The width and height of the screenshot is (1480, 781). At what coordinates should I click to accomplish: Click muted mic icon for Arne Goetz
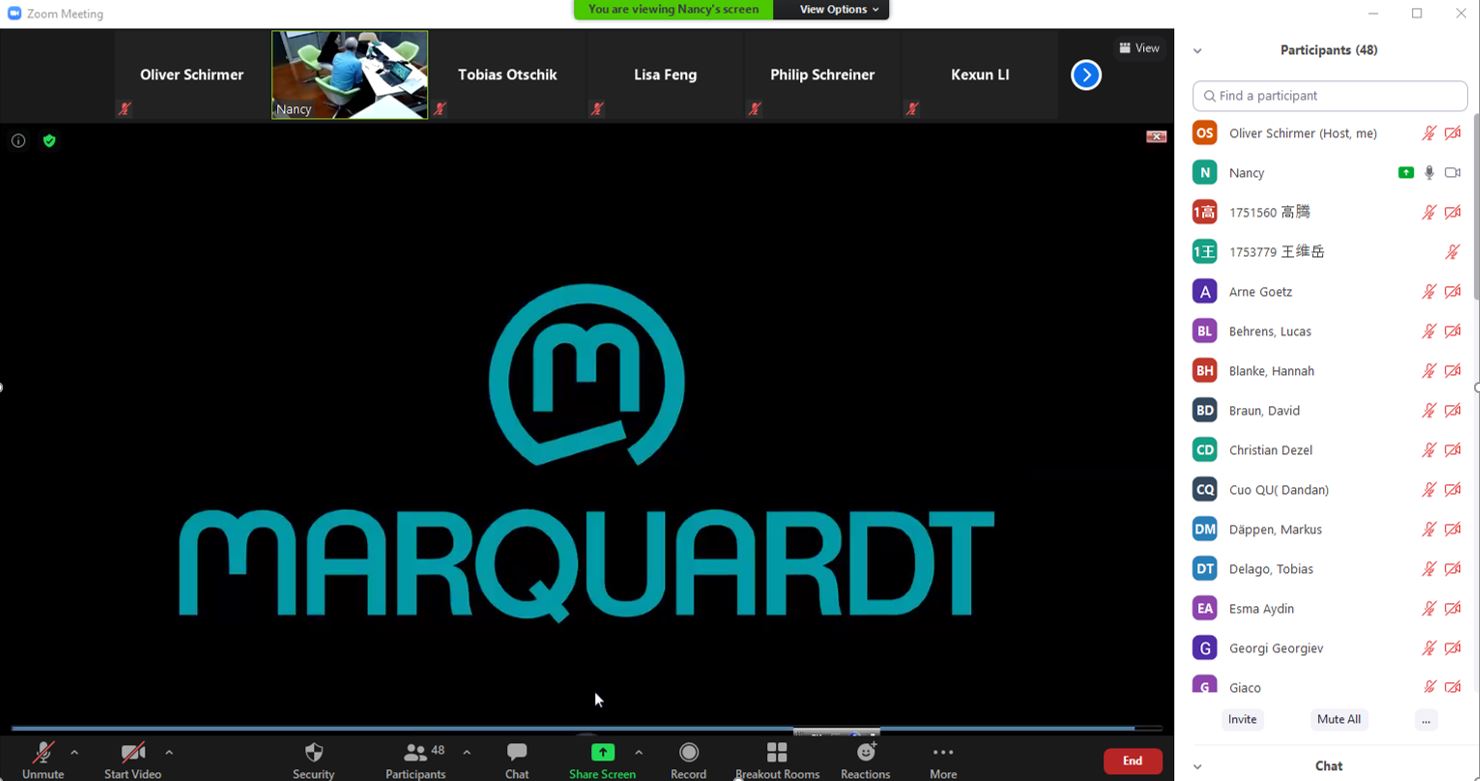(x=1429, y=292)
